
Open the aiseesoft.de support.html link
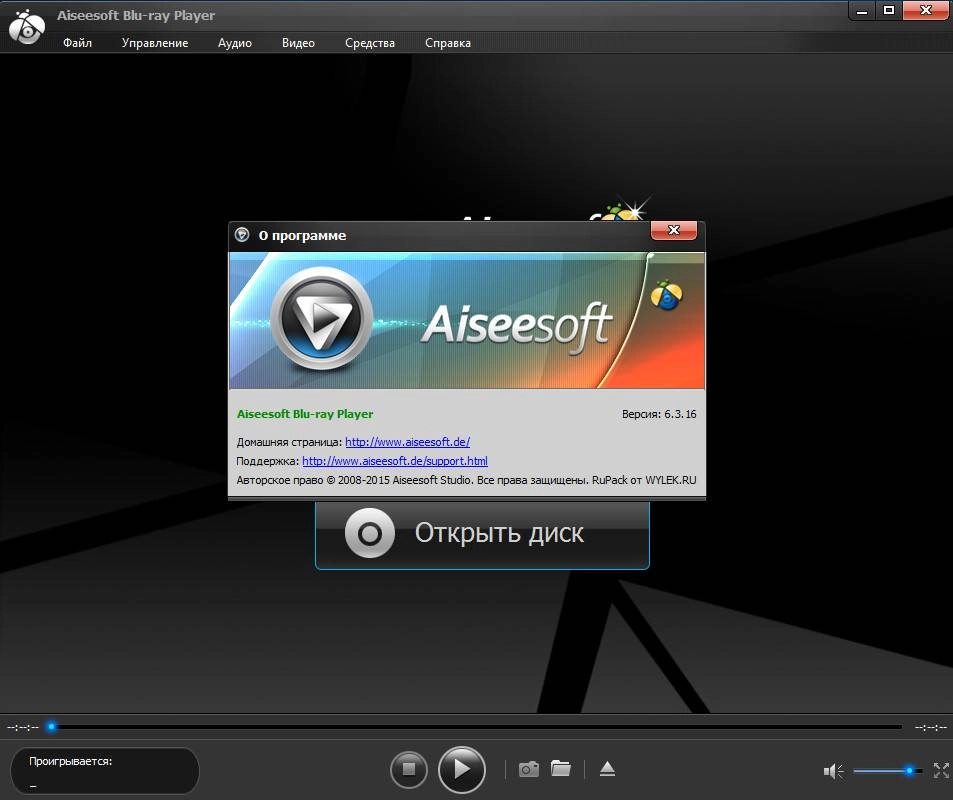pos(394,461)
